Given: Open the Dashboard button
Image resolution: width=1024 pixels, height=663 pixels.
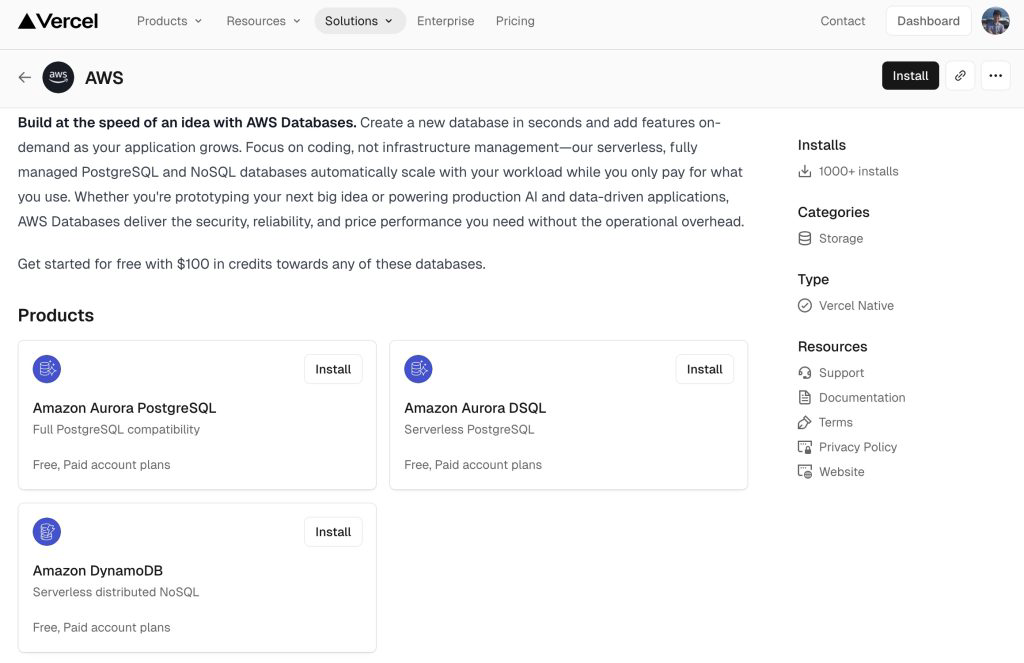Looking at the screenshot, I should coord(928,21).
